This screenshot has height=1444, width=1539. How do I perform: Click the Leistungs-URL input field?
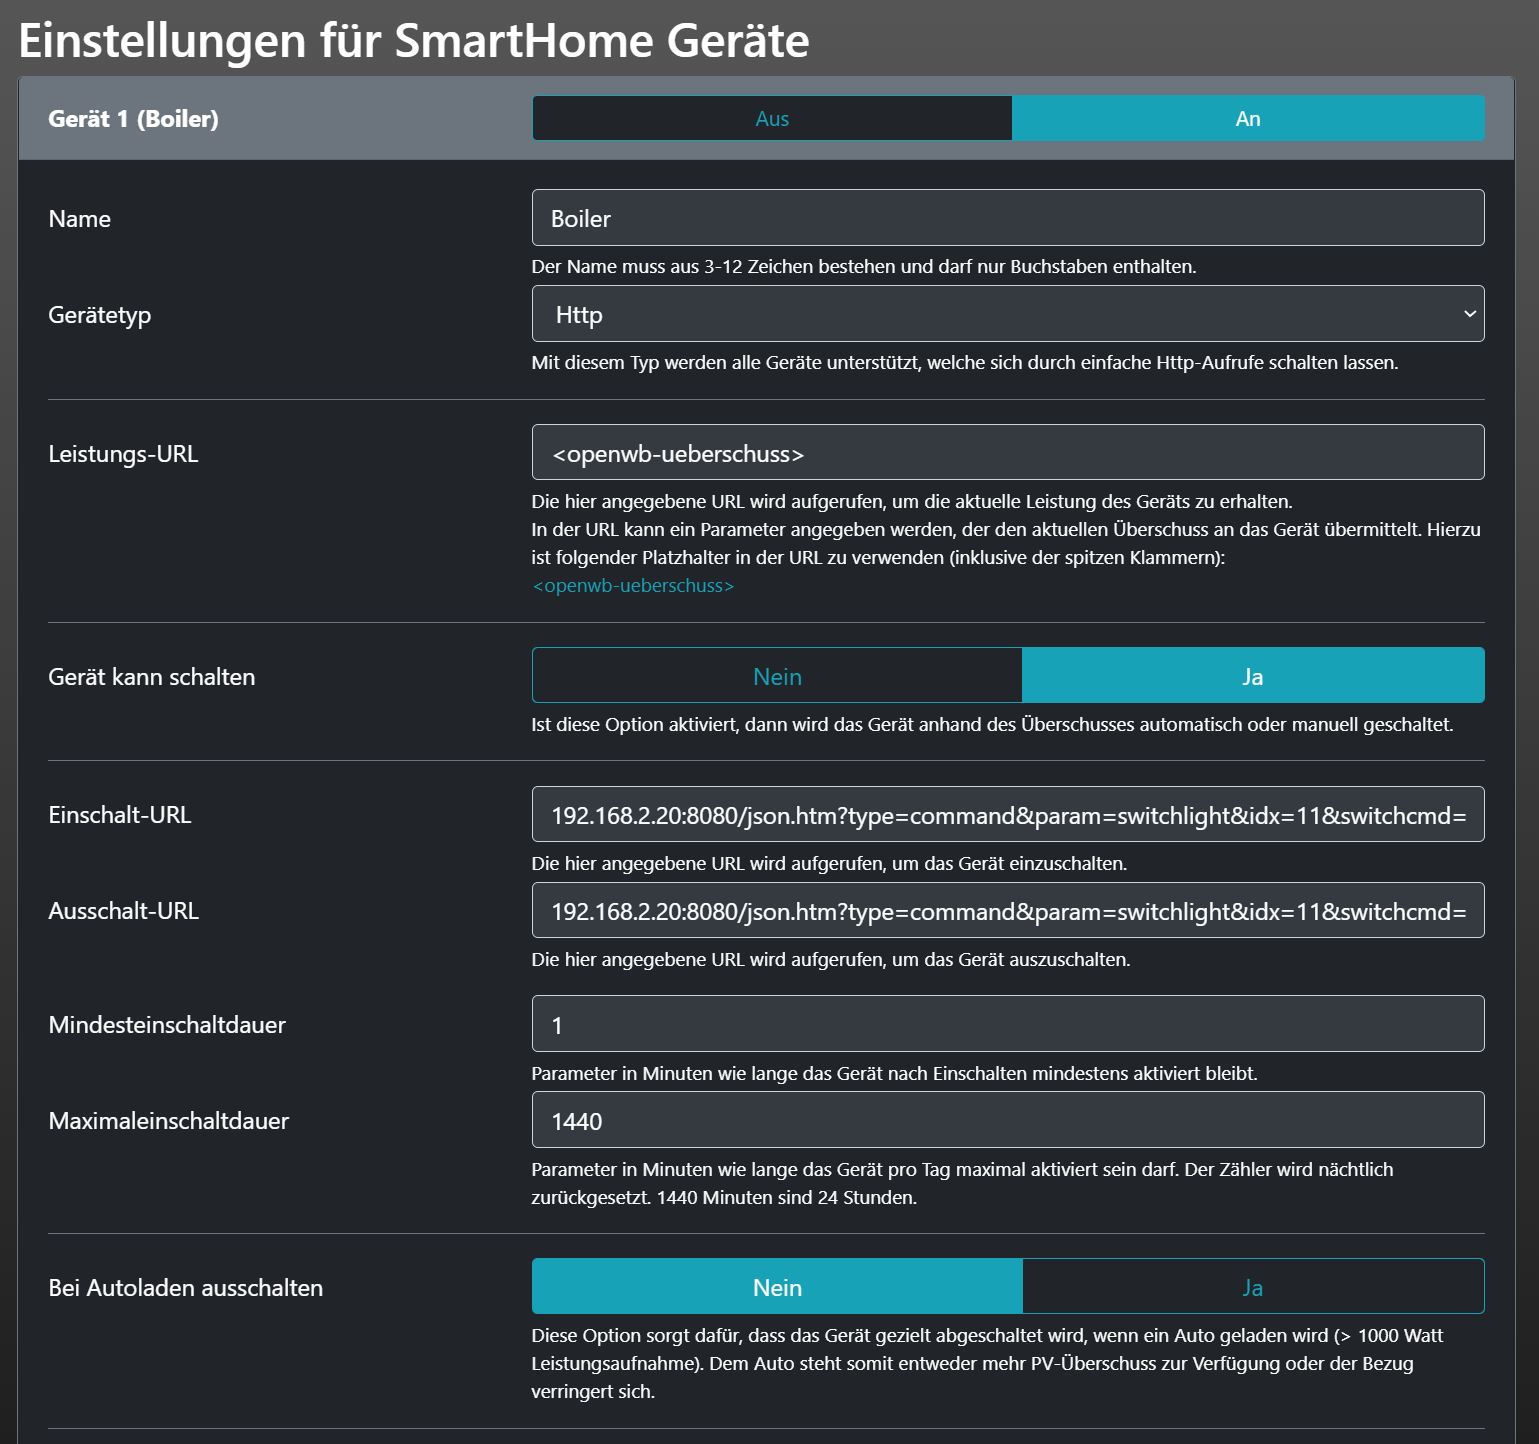(1007, 453)
